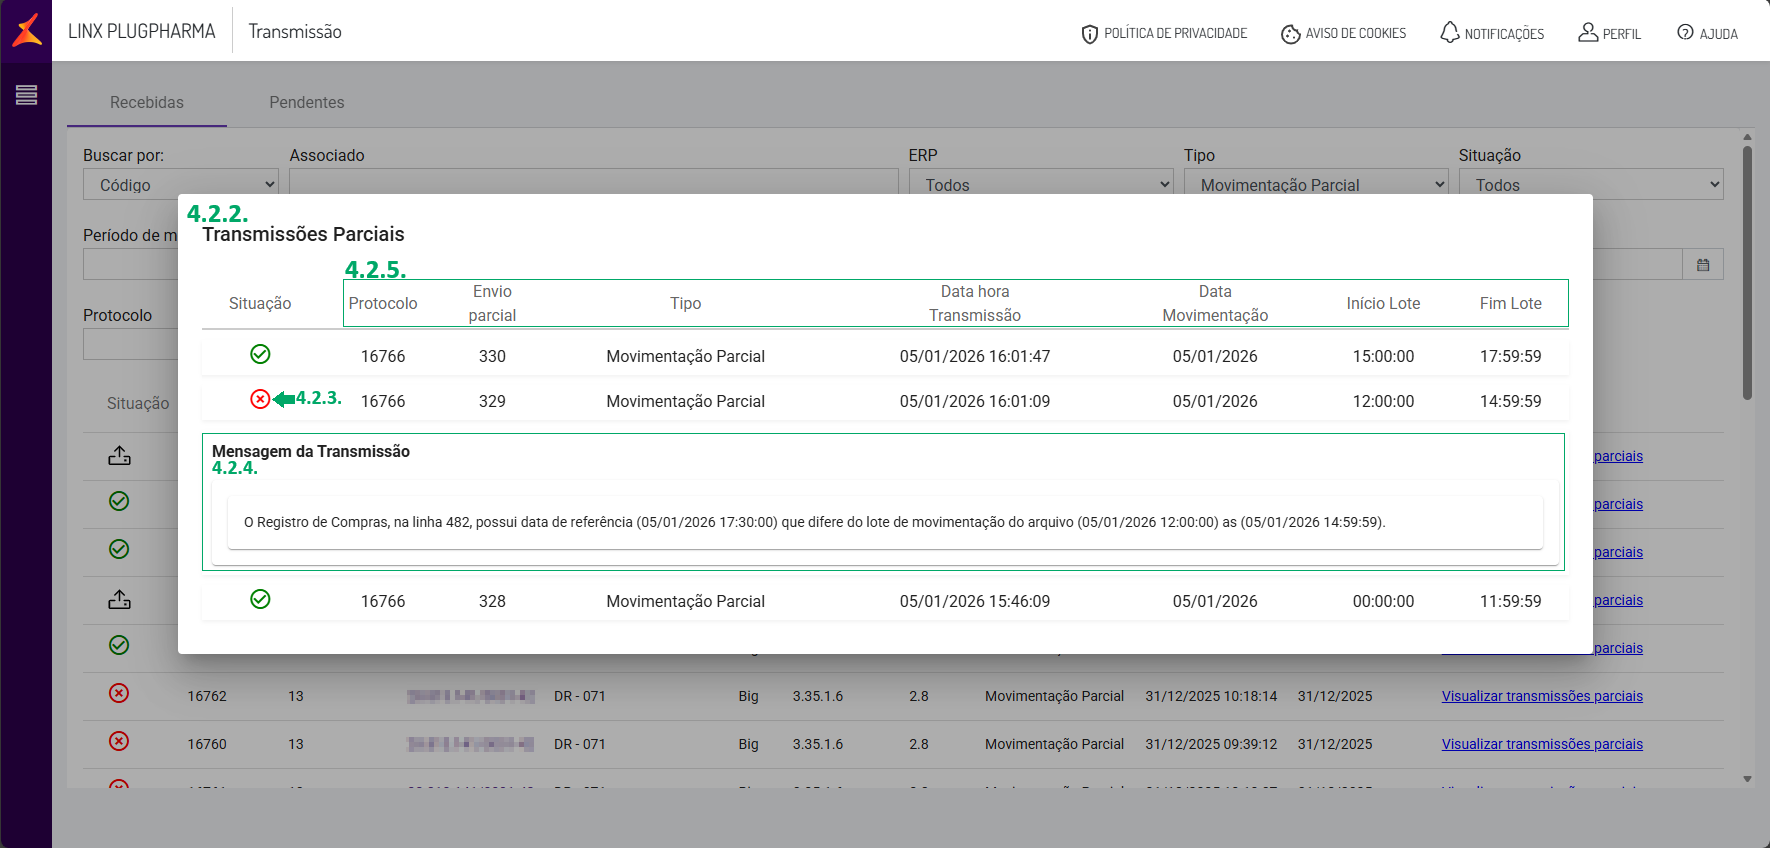Select the Recebidas tab
1770x848 pixels.
coord(147,102)
